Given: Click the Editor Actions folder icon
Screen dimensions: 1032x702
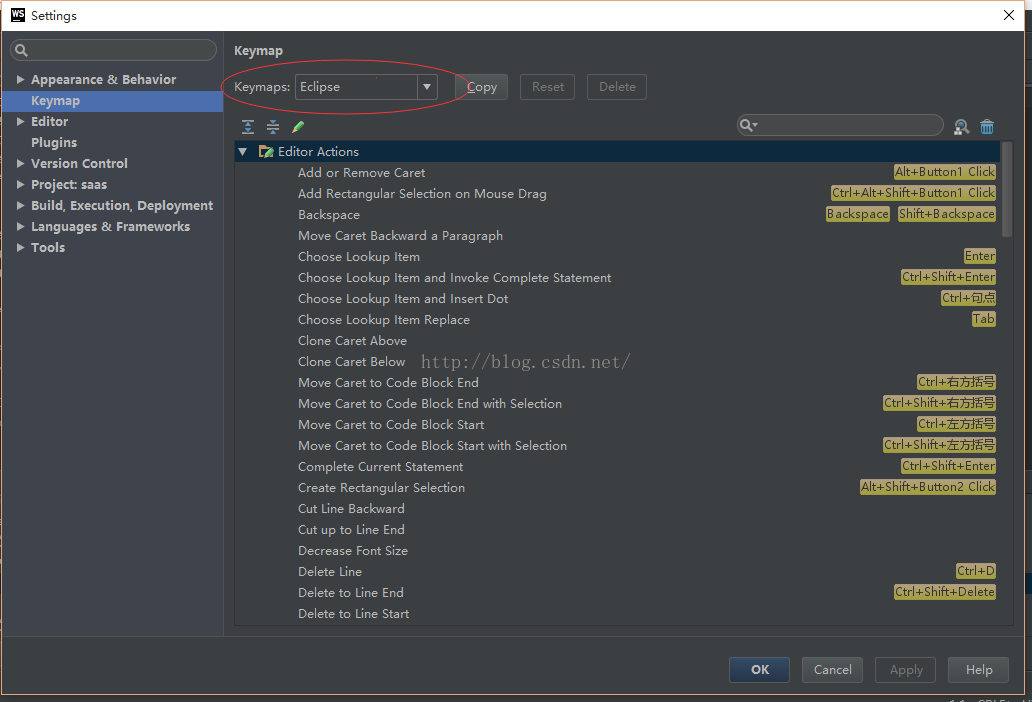Looking at the screenshot, I should point(266,151).
